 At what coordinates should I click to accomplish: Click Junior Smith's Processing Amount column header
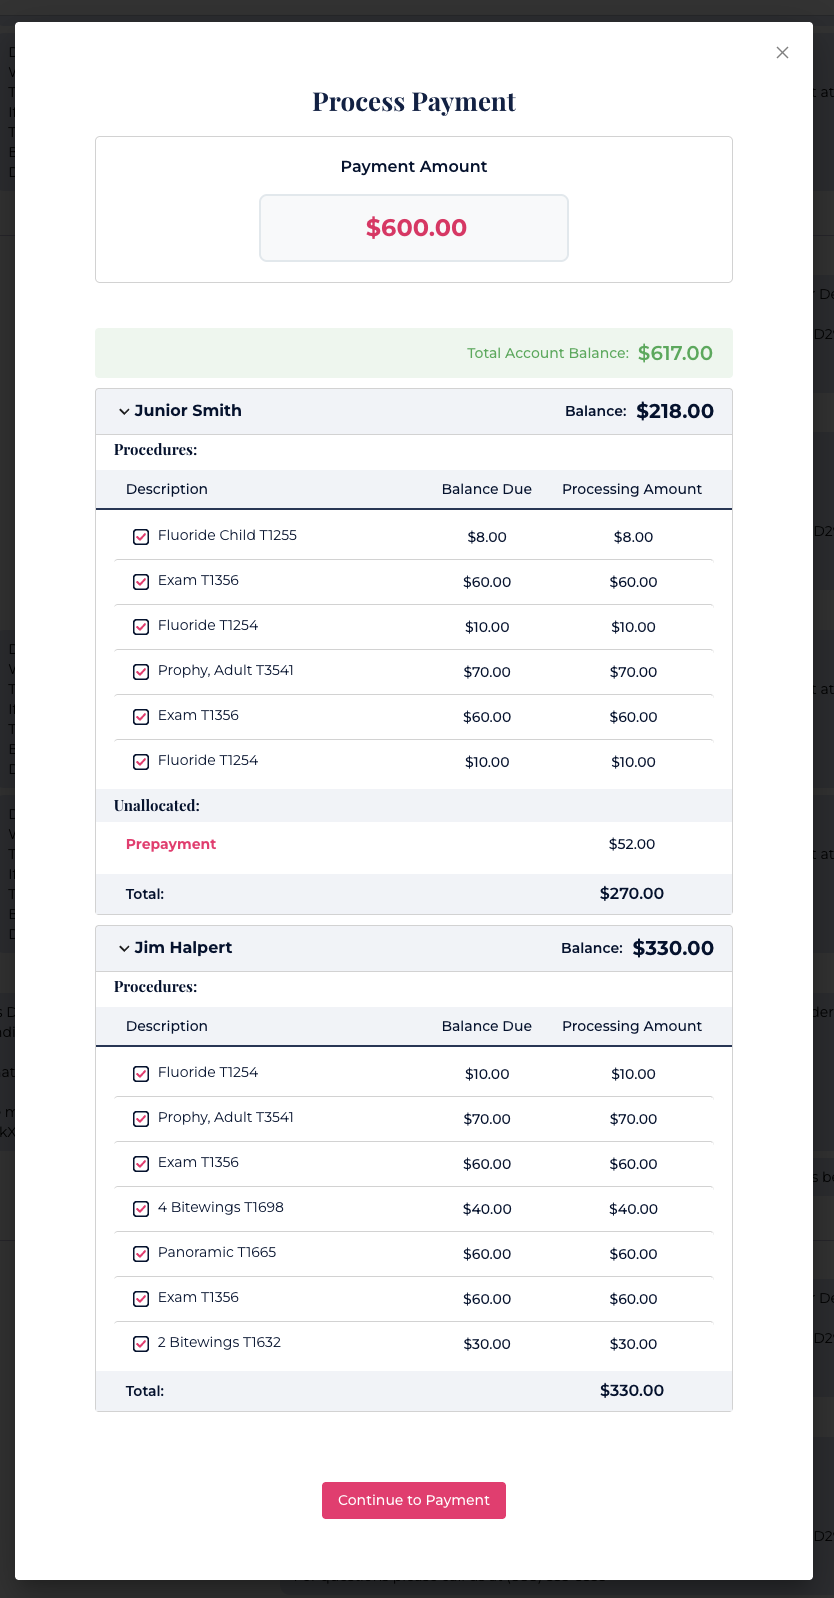click(x=632, y=489)
